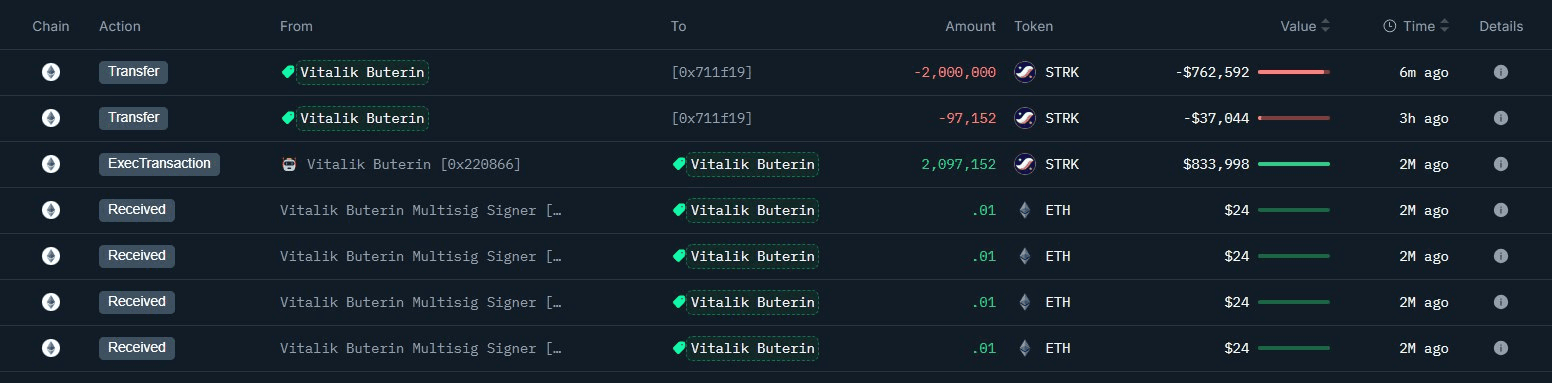The image size is (1552, 383).
Task: Click red value bar for -$762,592
Action: tap(1294, 72)
